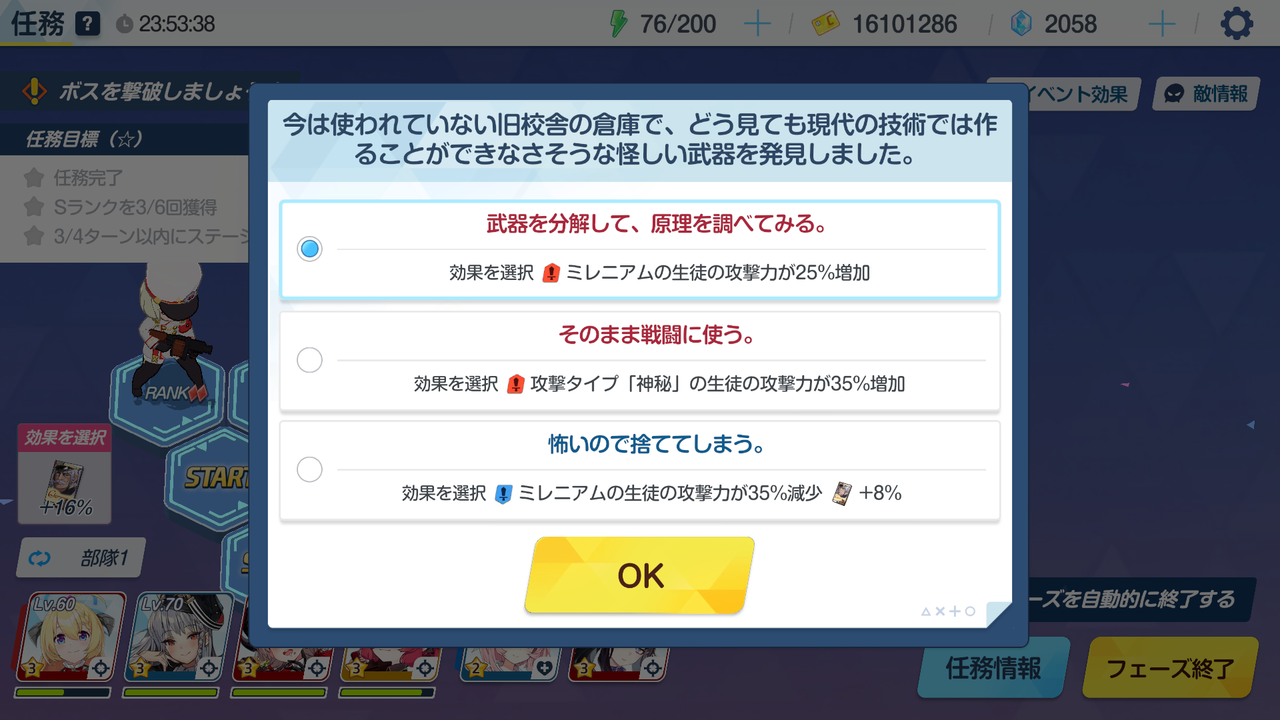Click the フェーズ終了 button
The image size is (1280, 720).
point(1169,667)
